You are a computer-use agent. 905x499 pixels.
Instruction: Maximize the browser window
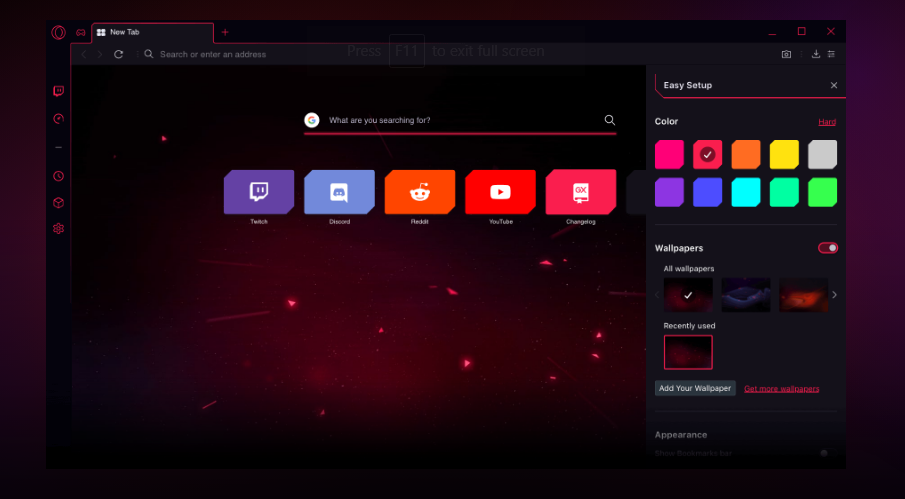click(x=801, y=32)
